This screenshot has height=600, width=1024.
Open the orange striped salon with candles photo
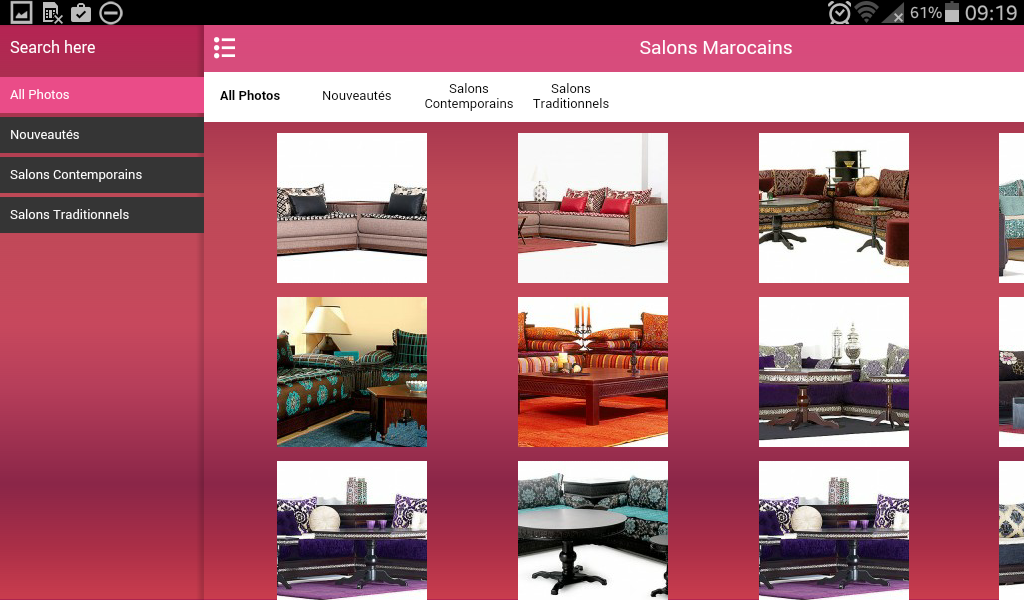[593, 371]
